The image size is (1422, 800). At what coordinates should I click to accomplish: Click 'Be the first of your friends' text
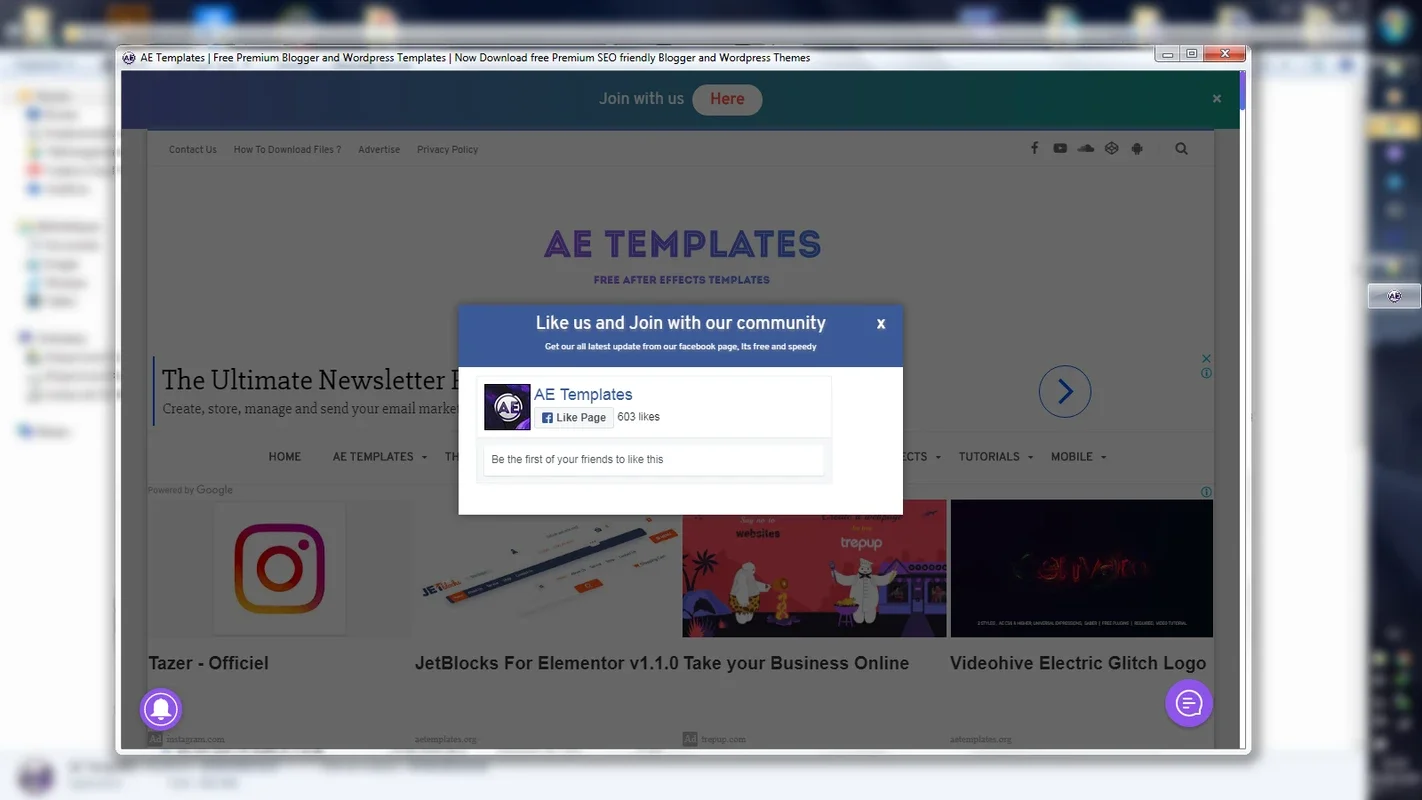pos(577,460)
